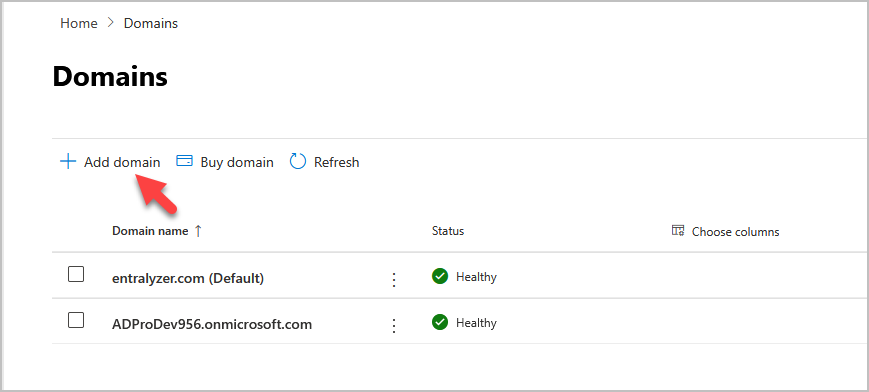This screenshot has width=869, height=392.
Task: Open the ADProDev956.onmicrosoft.com domain
Action: pyautogui.click(x=212, y=324)
